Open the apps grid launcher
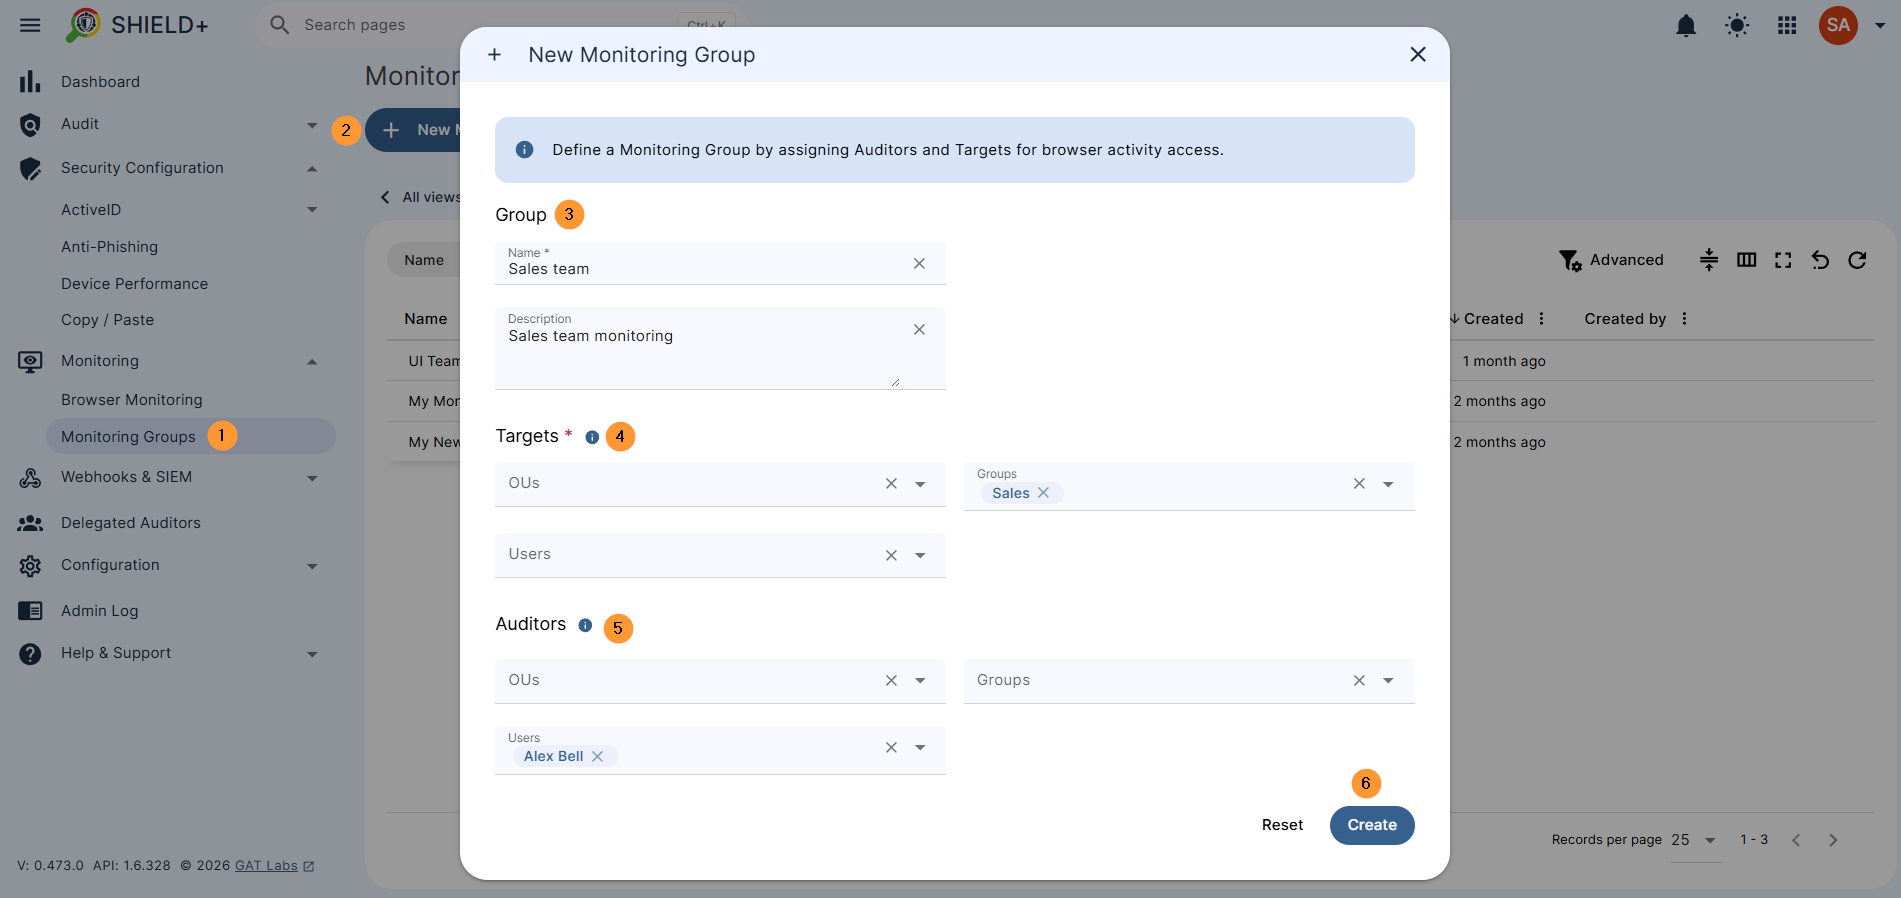The image size is (1901, 898). (1787, 26)
